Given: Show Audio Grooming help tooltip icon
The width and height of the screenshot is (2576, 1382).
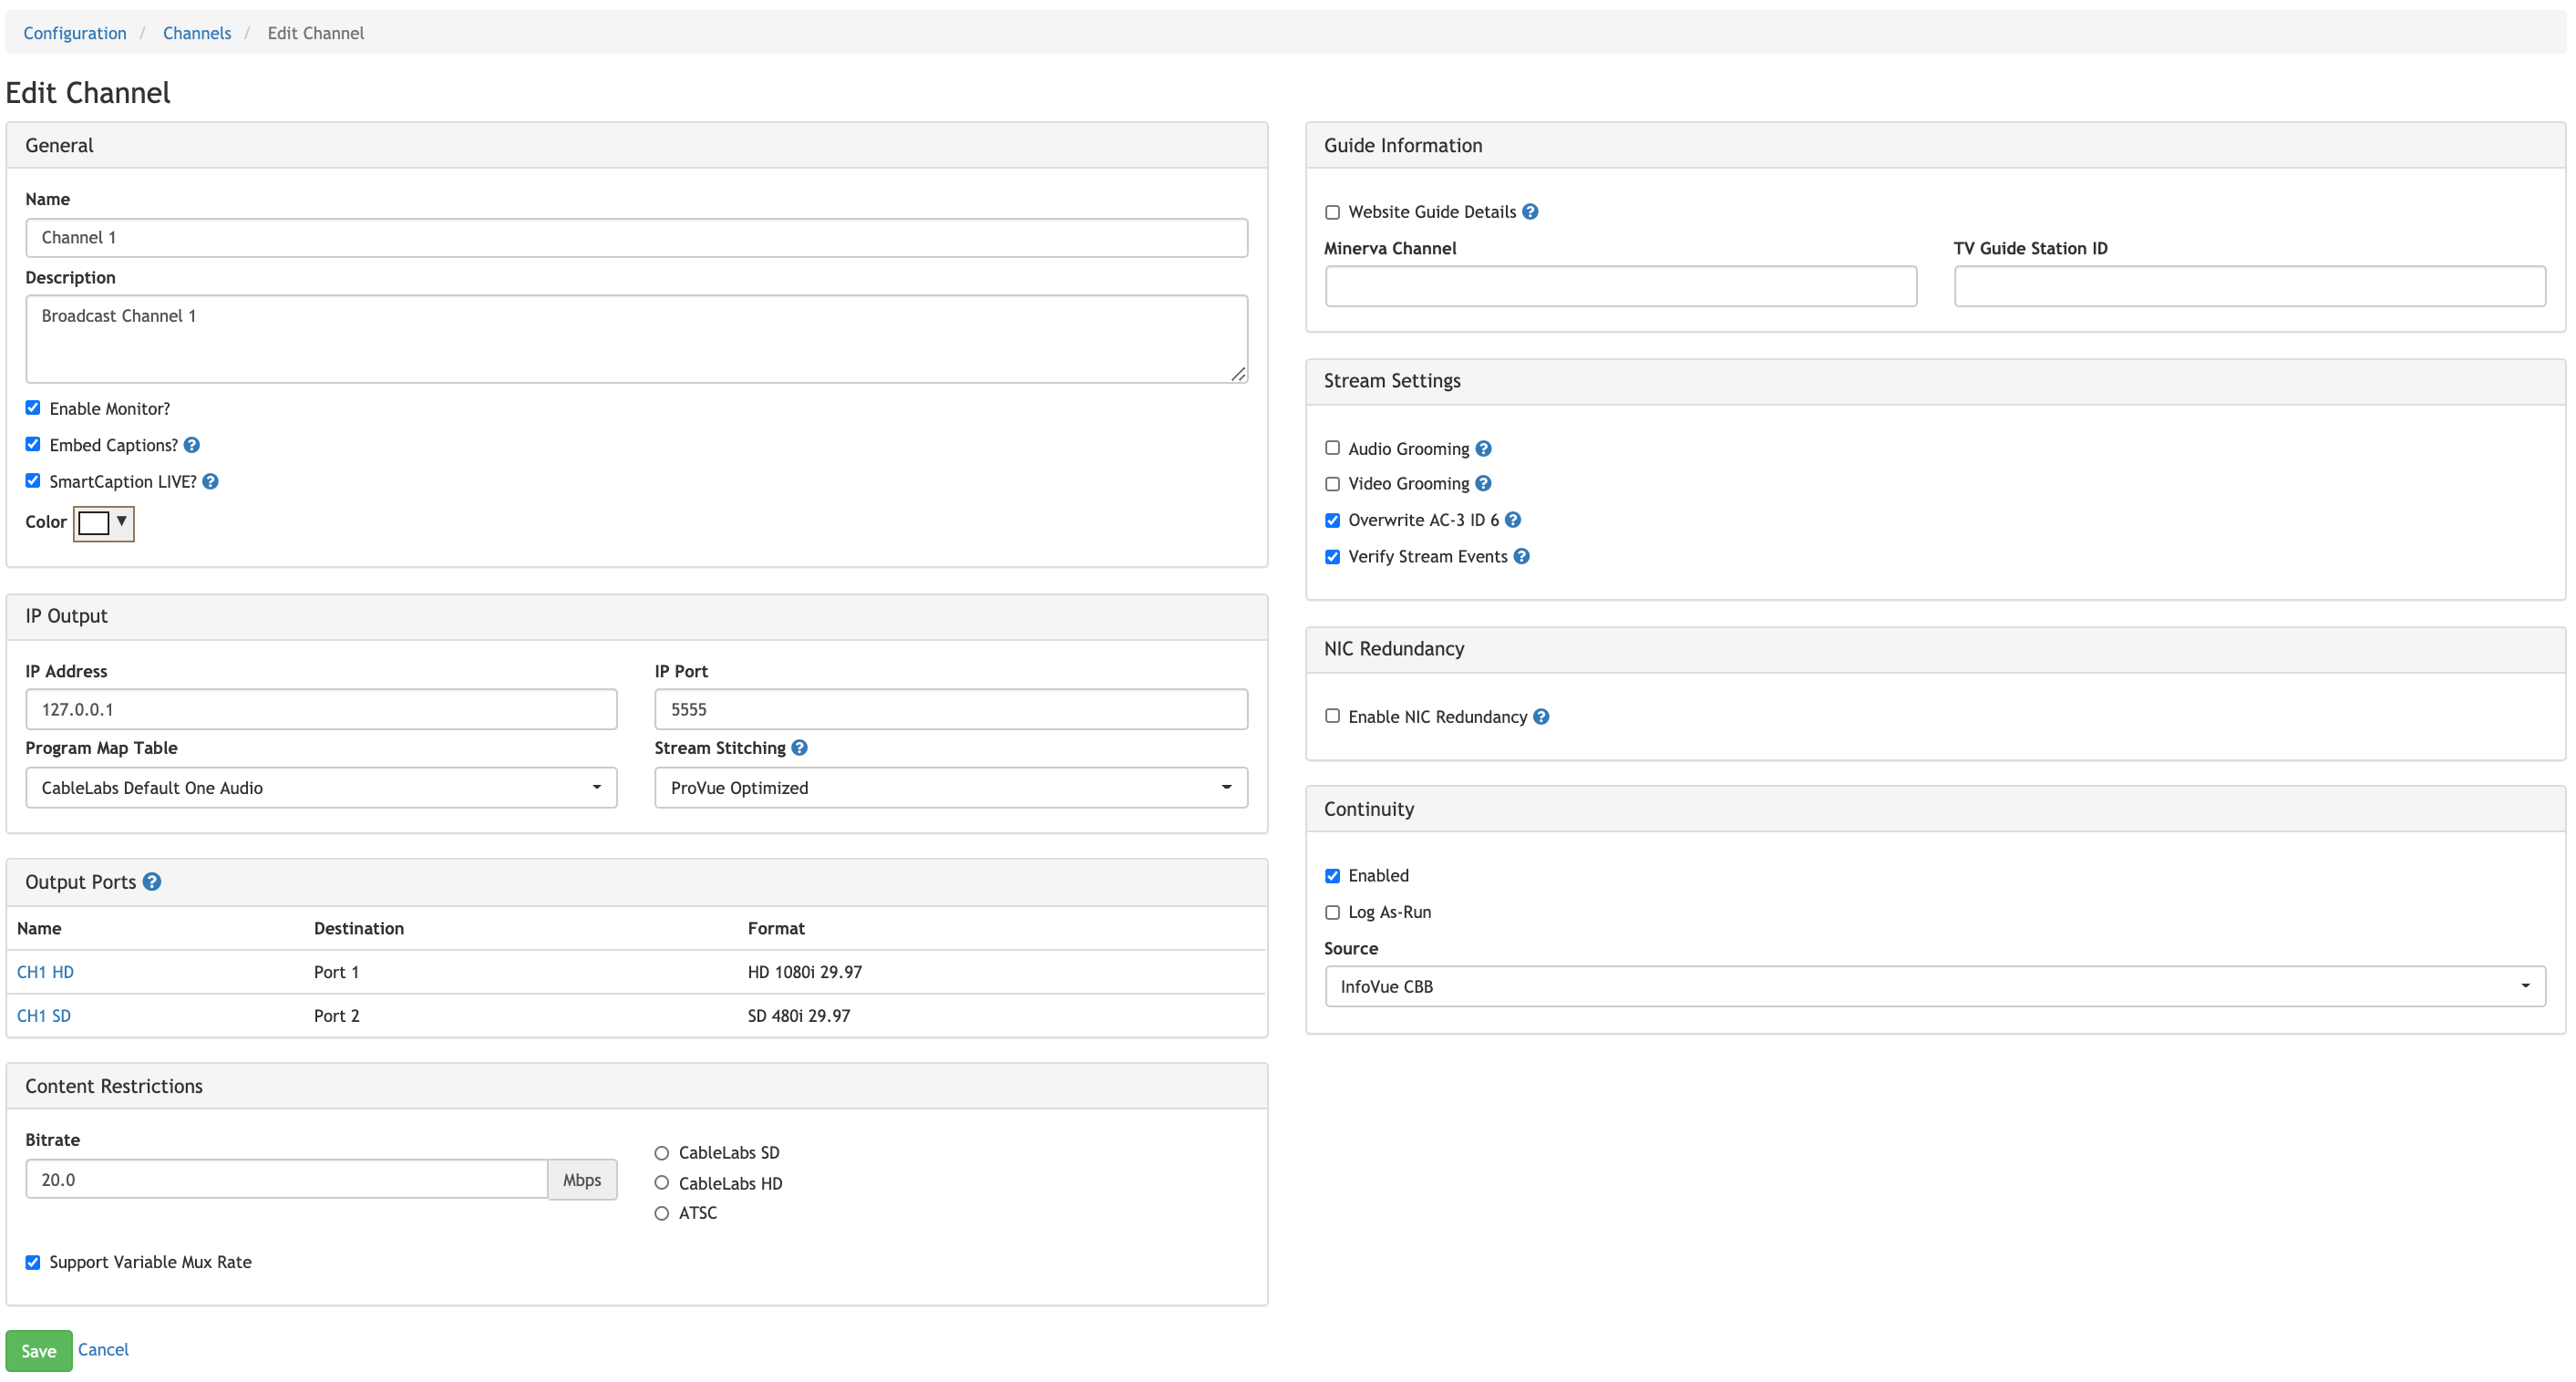Looking at the screenshot, I should (x=1483, y=448).
